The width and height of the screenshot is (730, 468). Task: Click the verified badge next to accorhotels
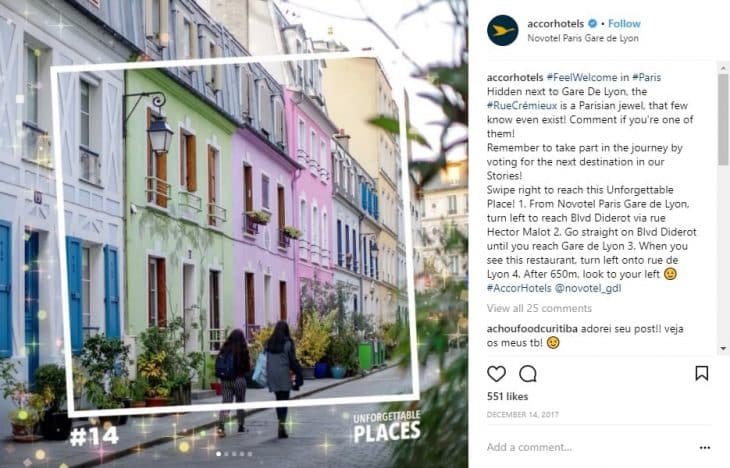point(592,23)
